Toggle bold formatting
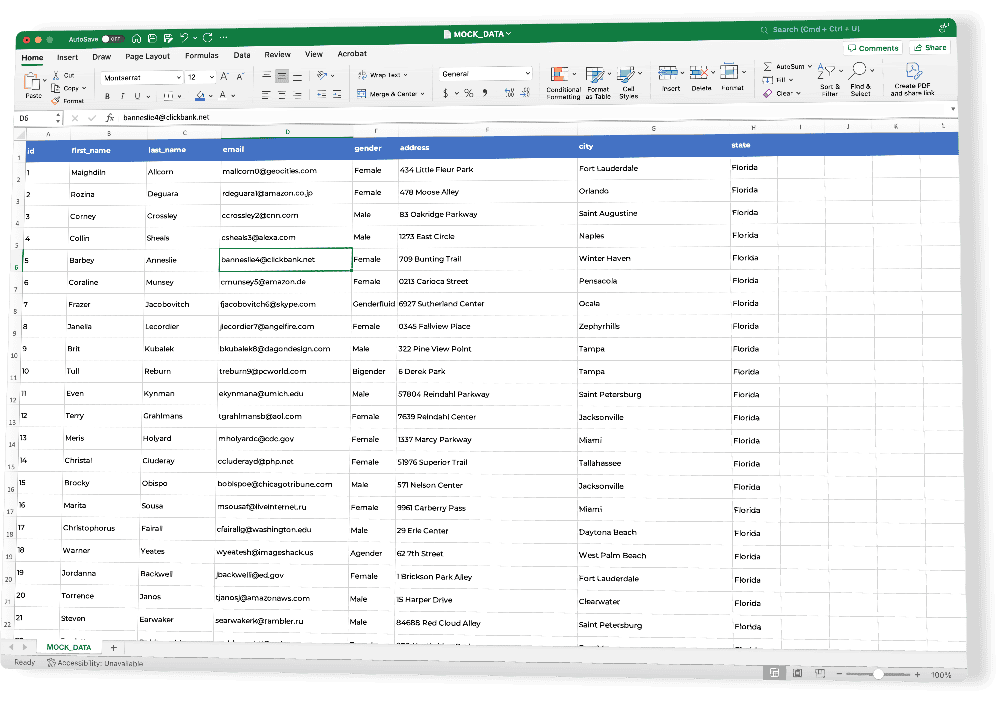Viewport: 1006px width, 701px height. (108, 97)
